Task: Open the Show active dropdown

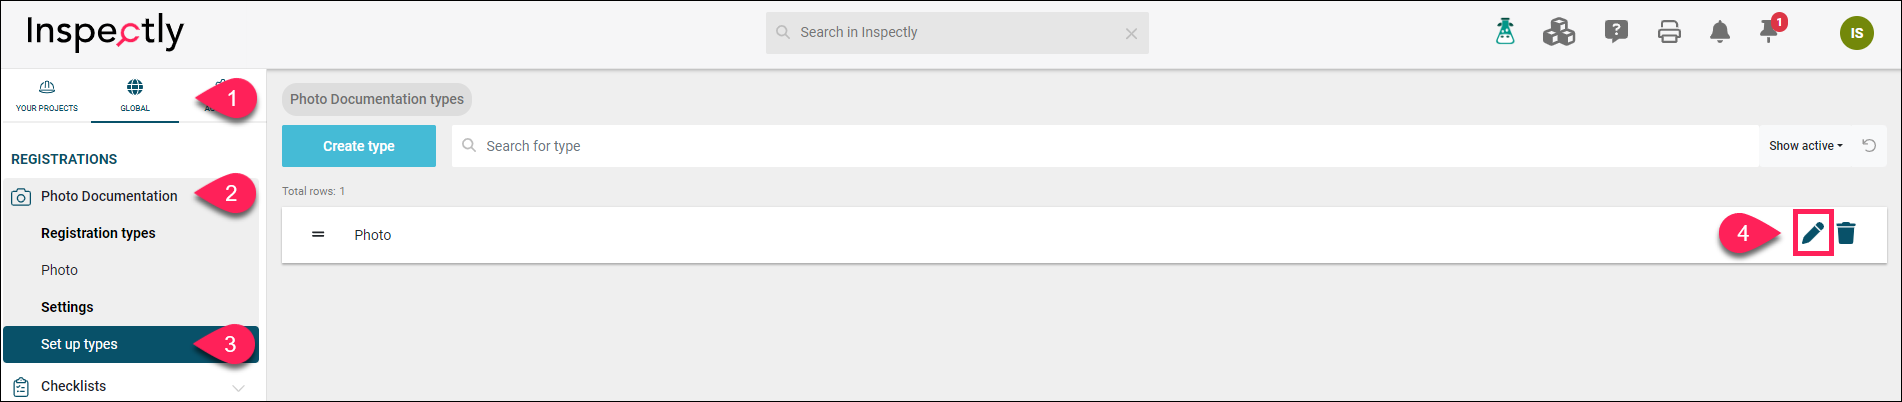Action: pos(1805,146)
